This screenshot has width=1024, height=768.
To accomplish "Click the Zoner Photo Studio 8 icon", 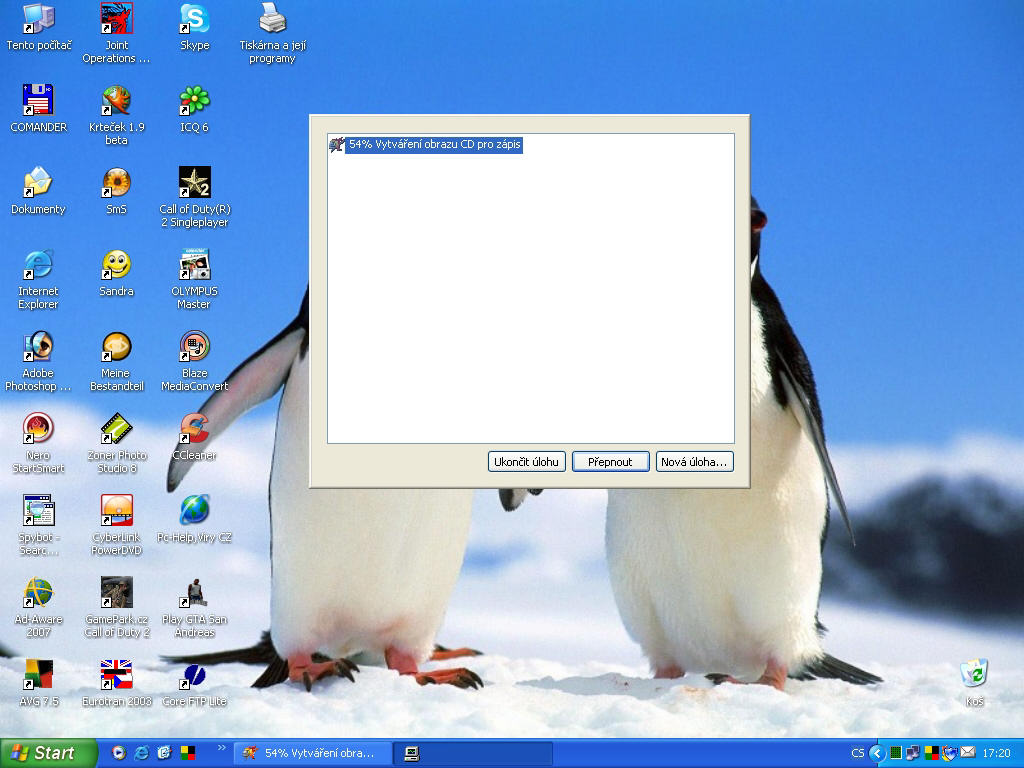I will coord(116,429).
